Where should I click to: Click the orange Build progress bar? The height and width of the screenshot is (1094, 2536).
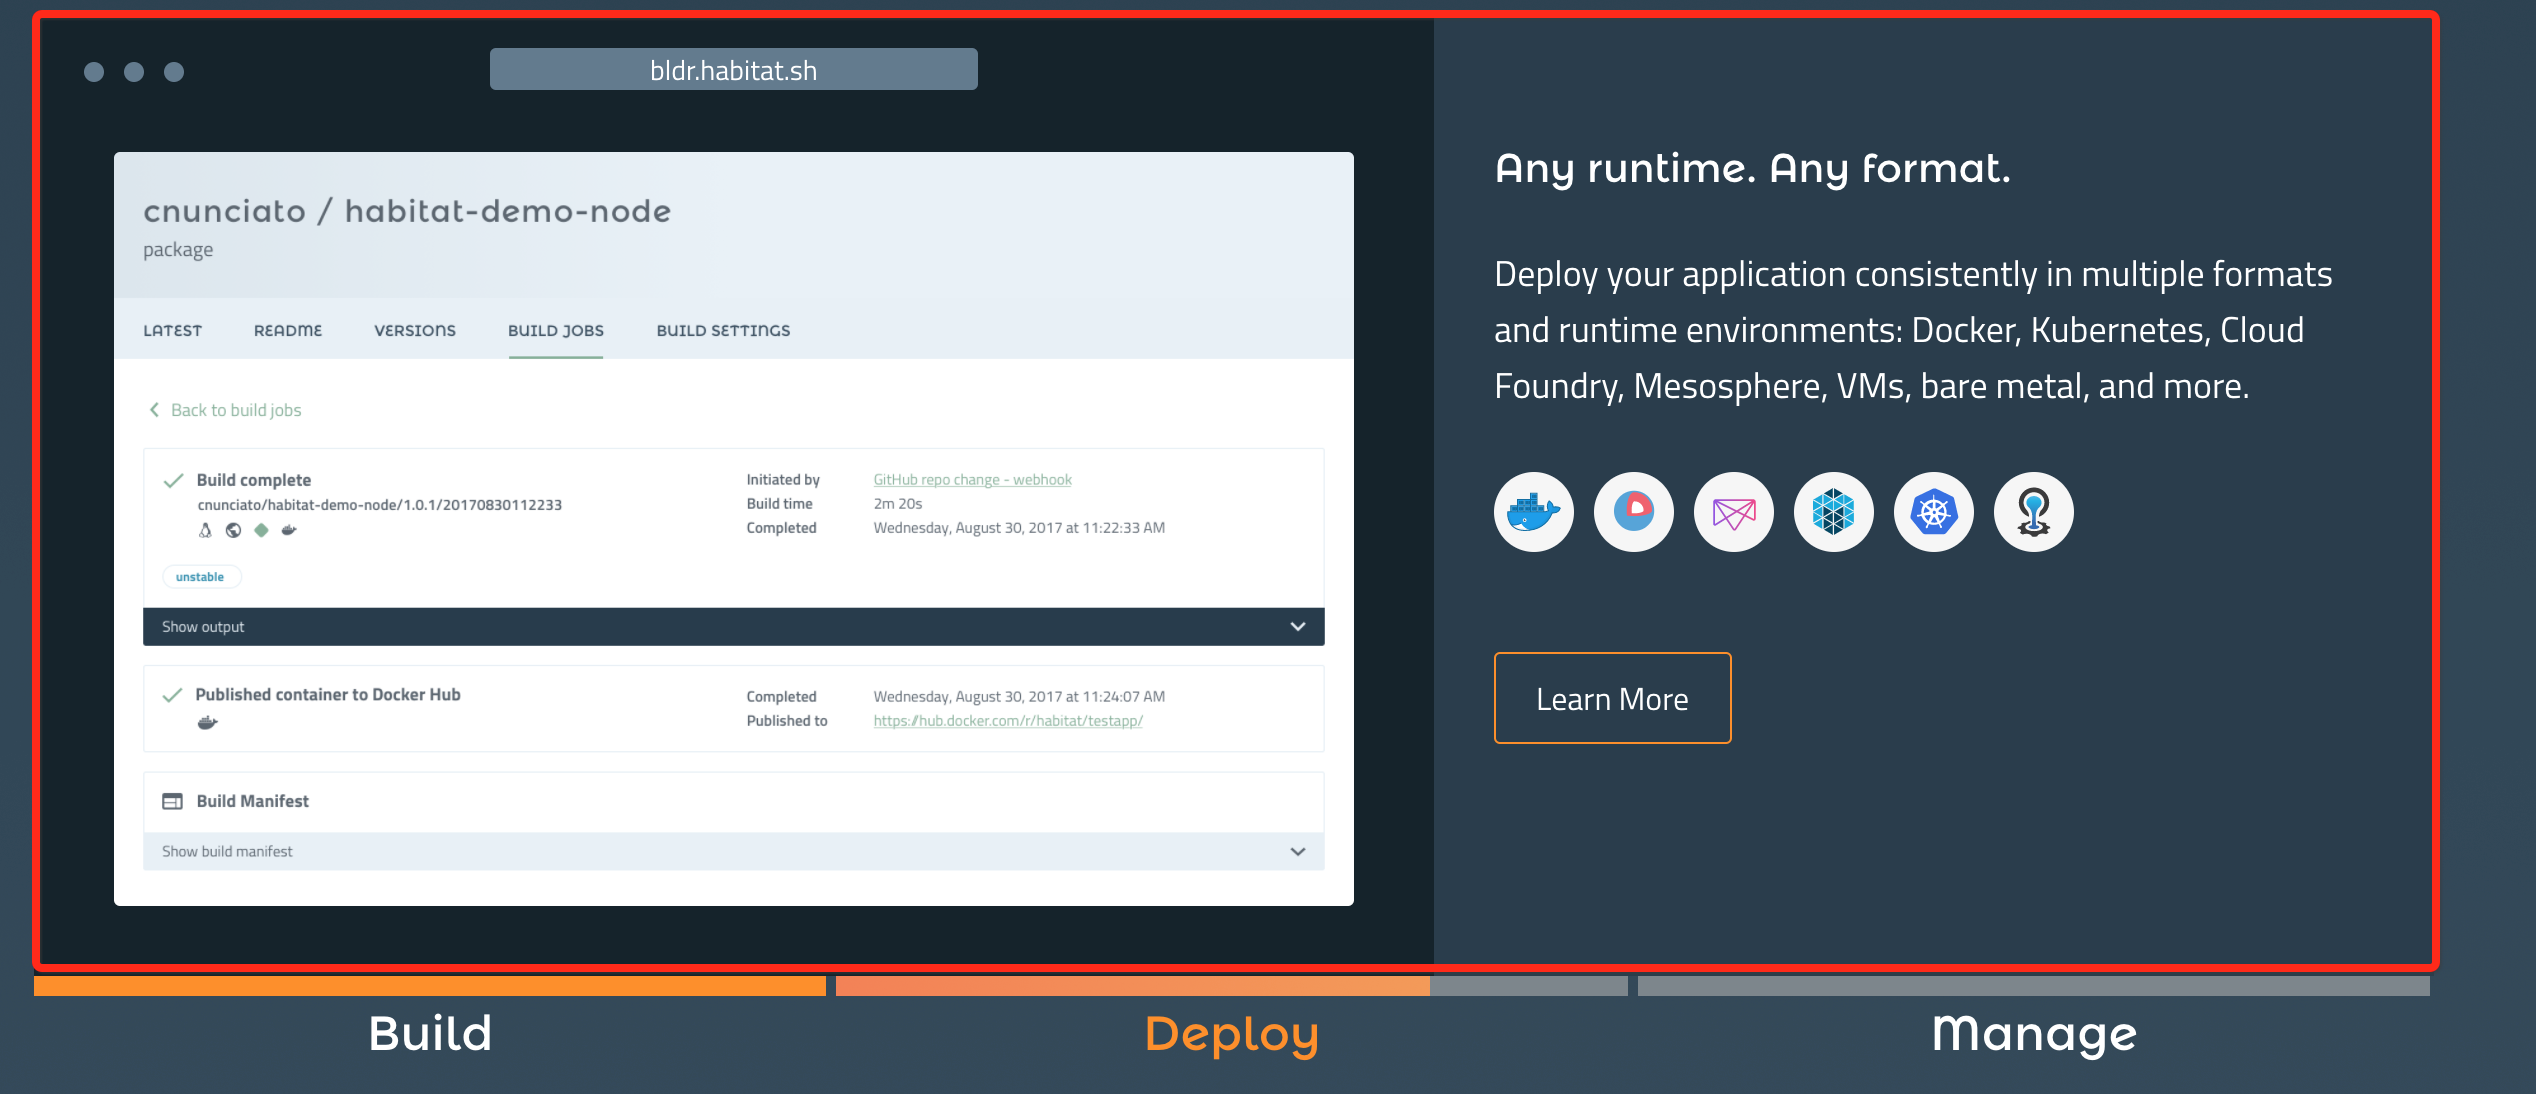click(430, 986)
